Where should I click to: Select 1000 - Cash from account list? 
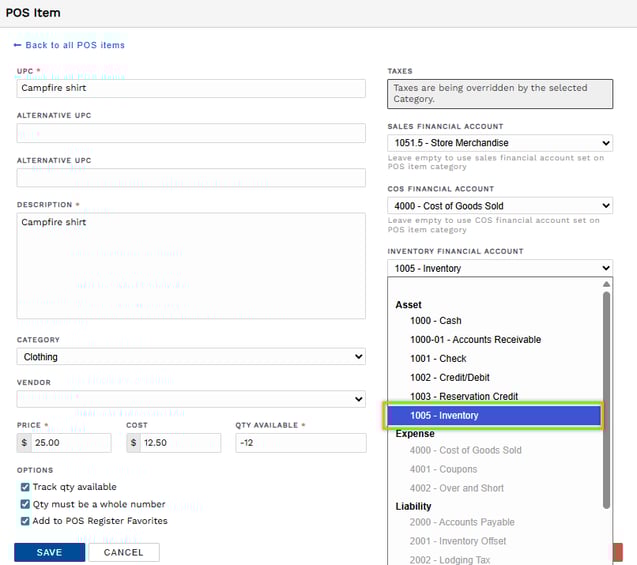[435, 321]
